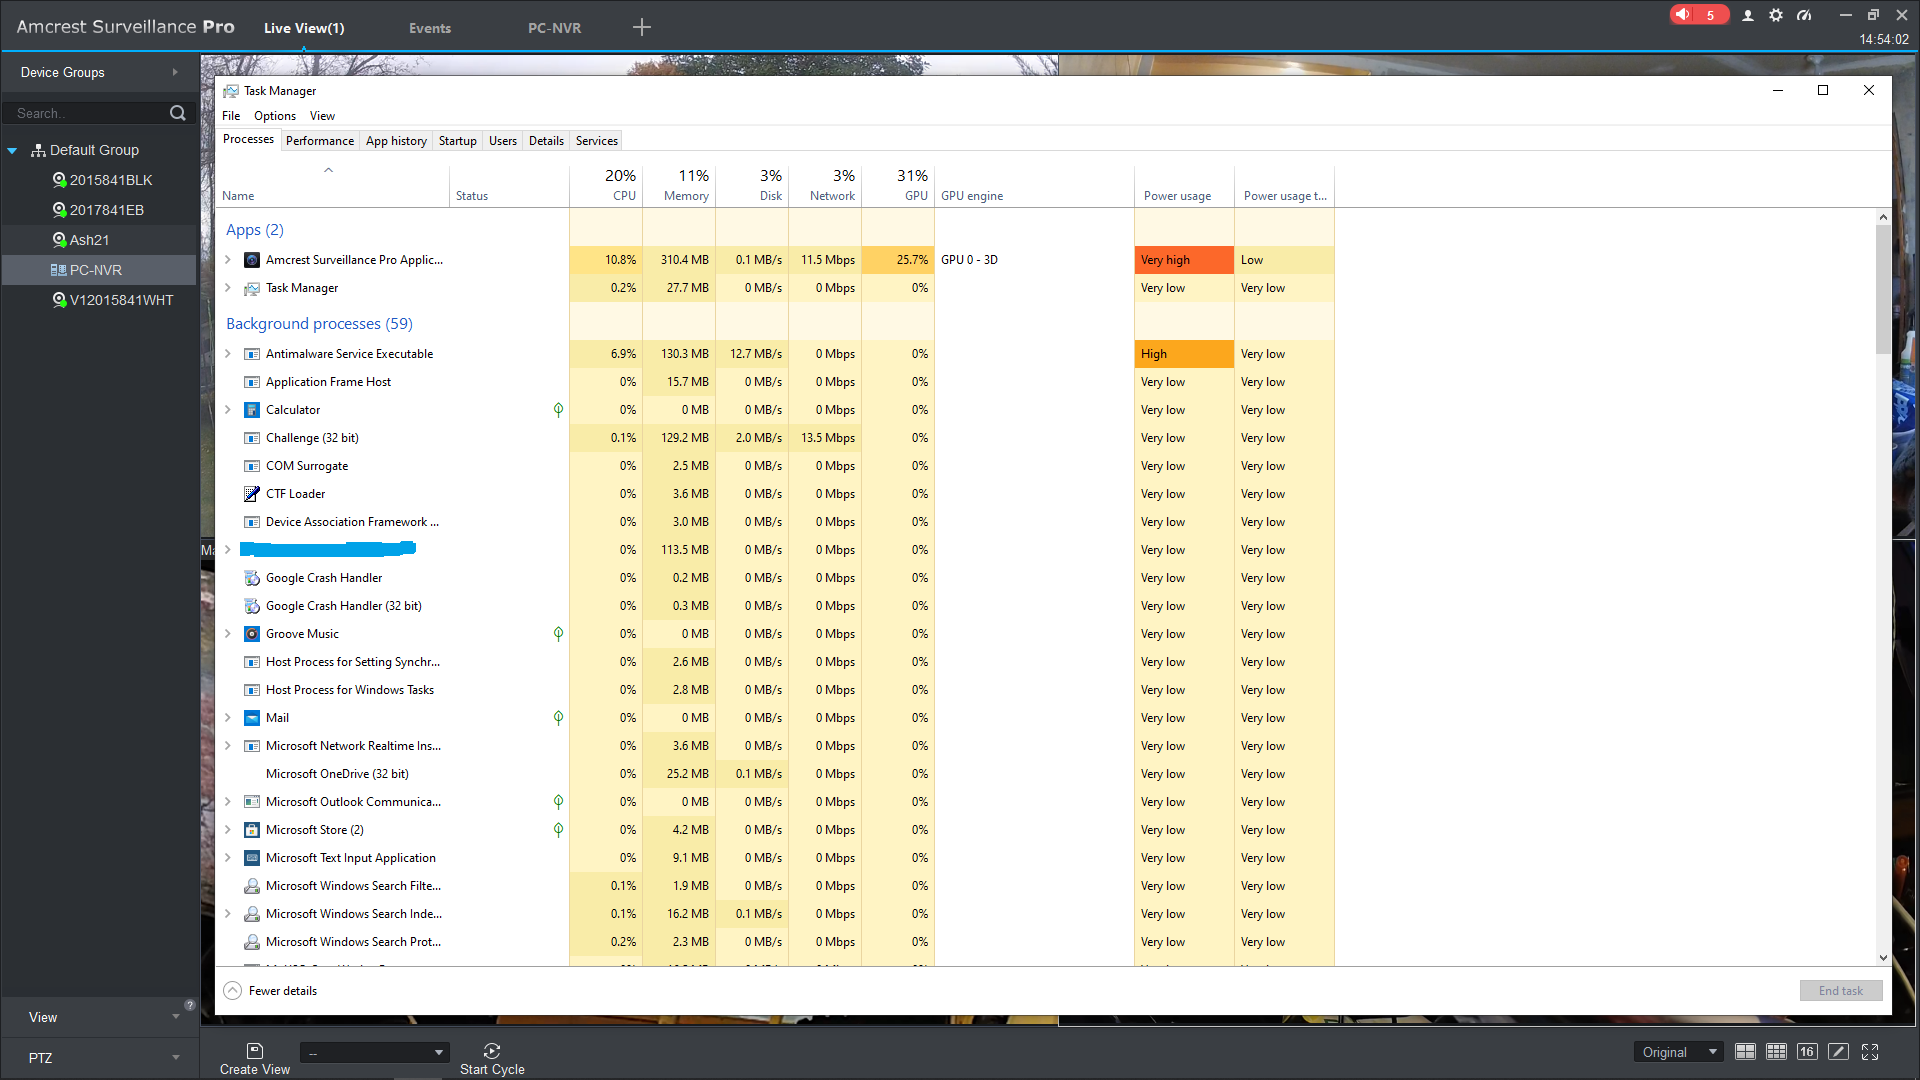Open the user account icon

point(1748,15)
